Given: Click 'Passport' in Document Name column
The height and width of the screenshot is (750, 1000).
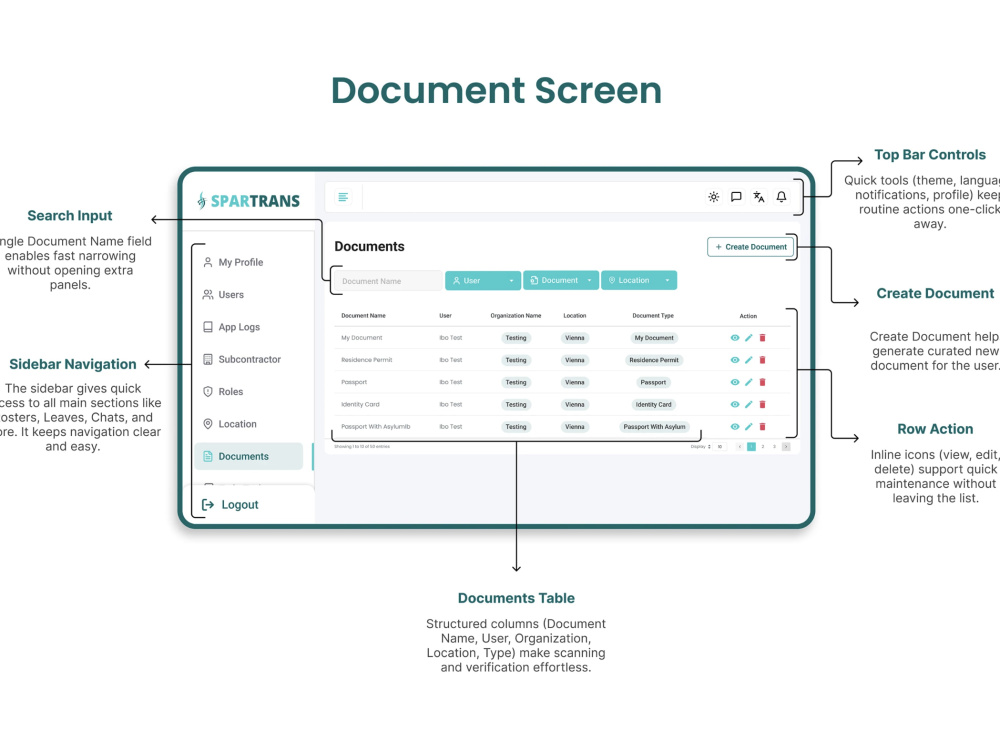Looking at the screenshot, I should [x=354, y=383].
